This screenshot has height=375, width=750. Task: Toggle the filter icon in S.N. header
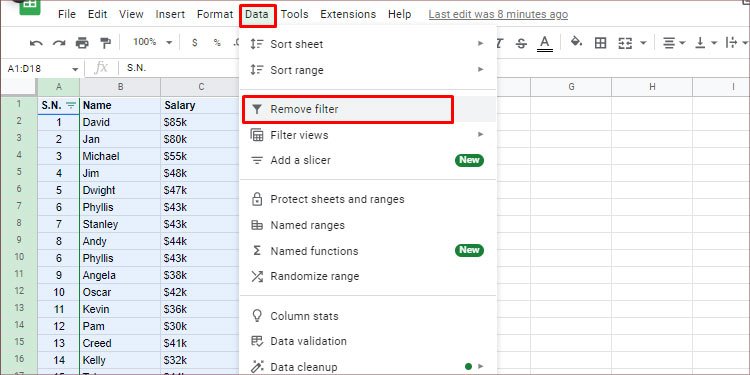(71, 105)
